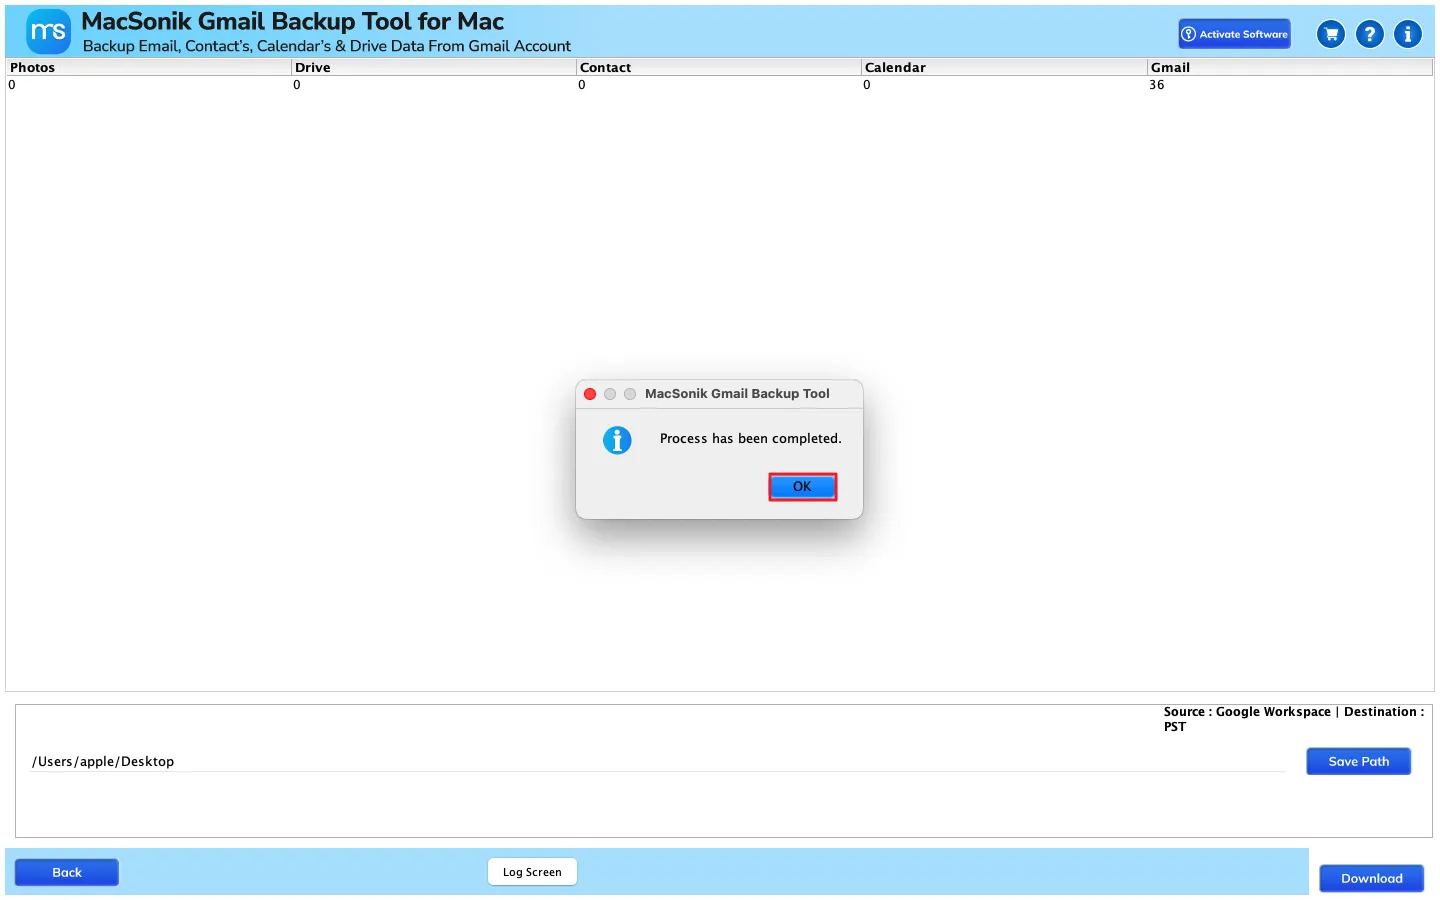This screenshot has height=900, width=1440.
Task: Open the help question mark icon
Action: pyautogui.click(x=1370, y=34)
